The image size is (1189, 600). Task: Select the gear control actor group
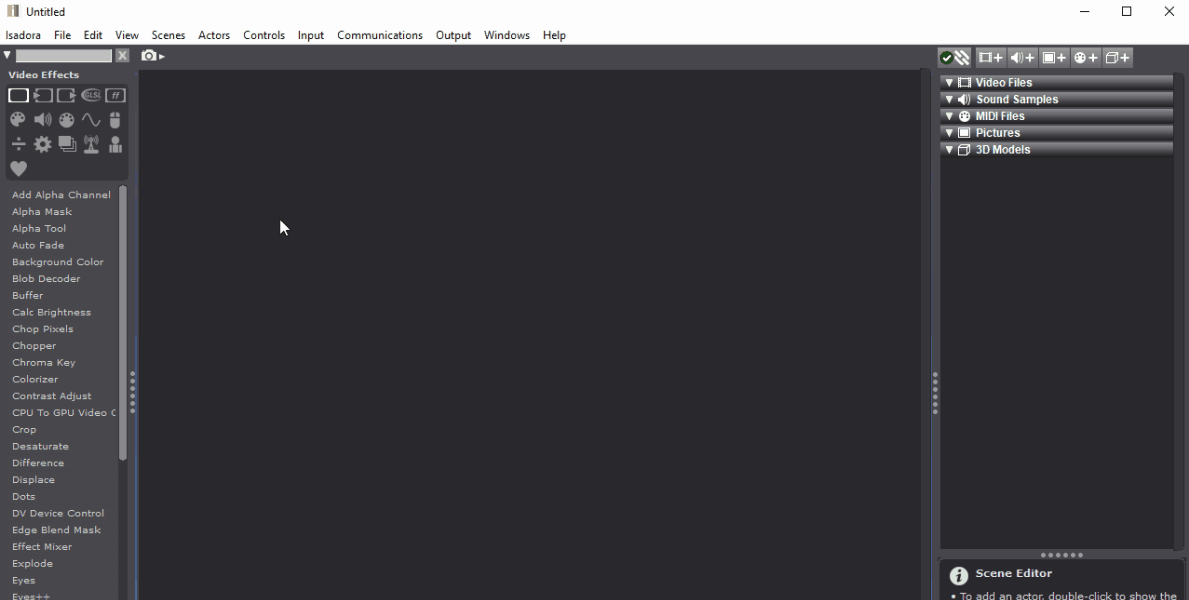pos(42,144)
